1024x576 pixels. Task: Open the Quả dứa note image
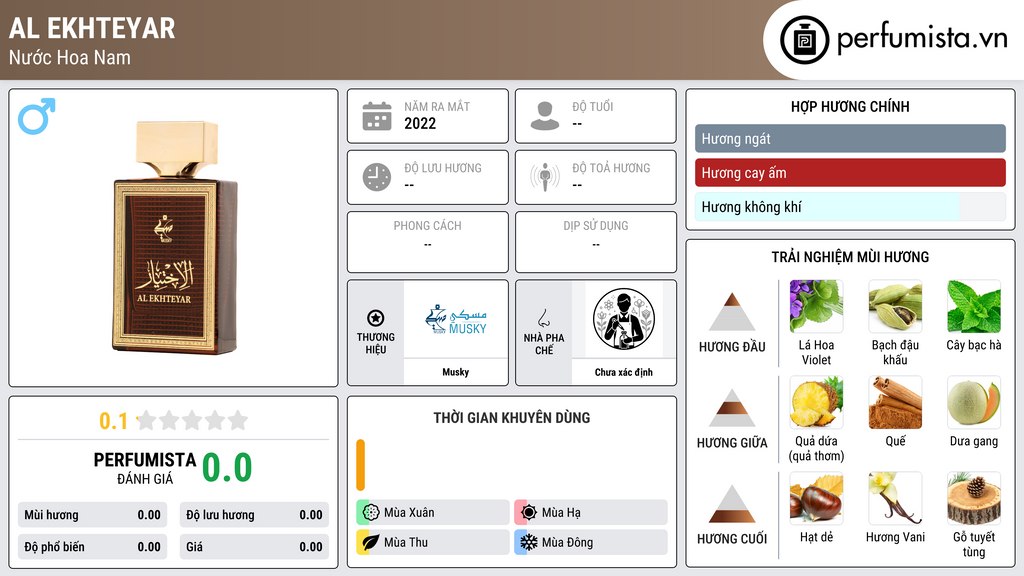[816, 402]
